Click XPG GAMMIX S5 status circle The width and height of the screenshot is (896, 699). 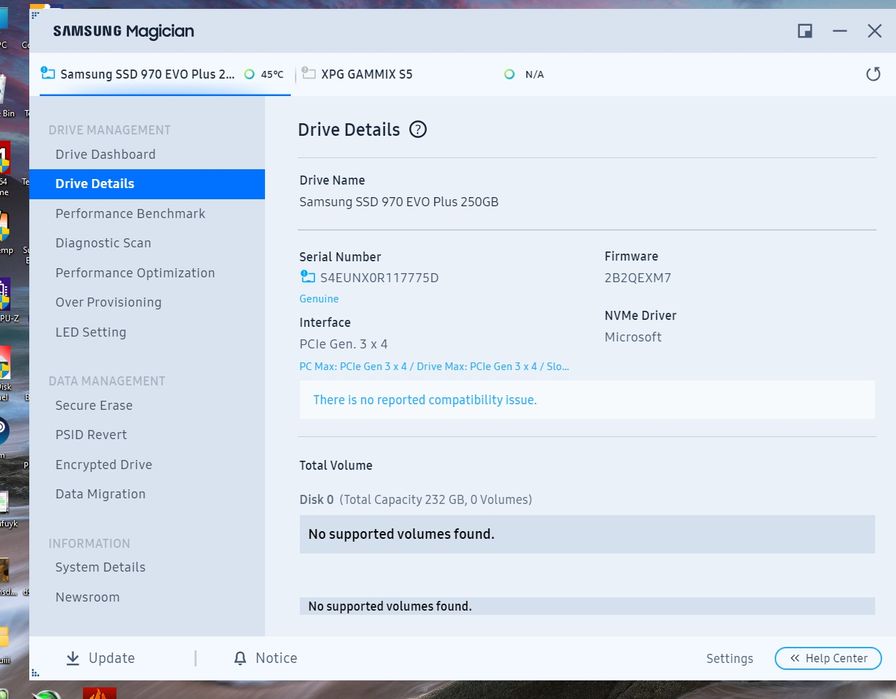coord(509,74)
